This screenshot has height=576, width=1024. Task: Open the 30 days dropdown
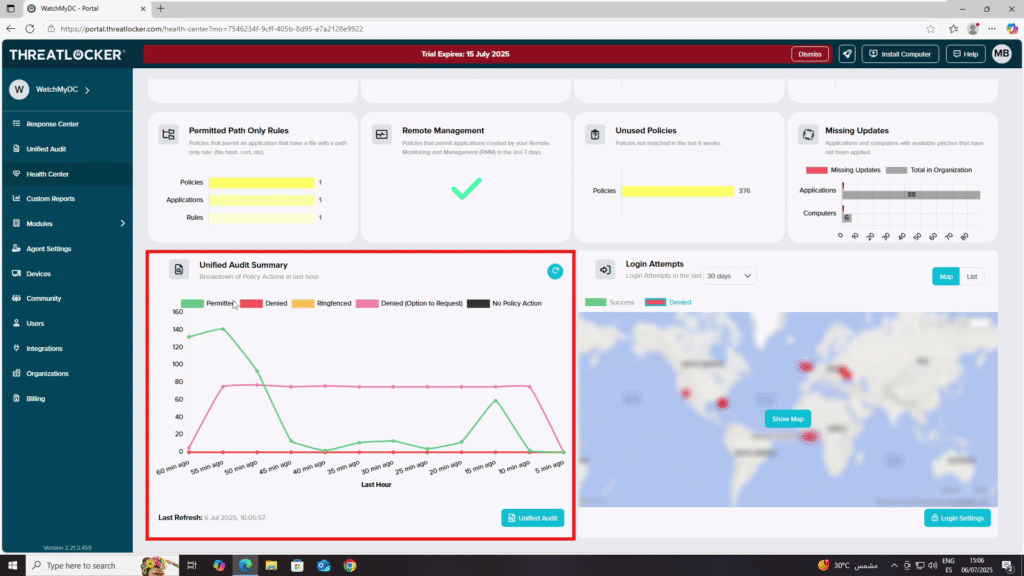(x=729, y=276)
